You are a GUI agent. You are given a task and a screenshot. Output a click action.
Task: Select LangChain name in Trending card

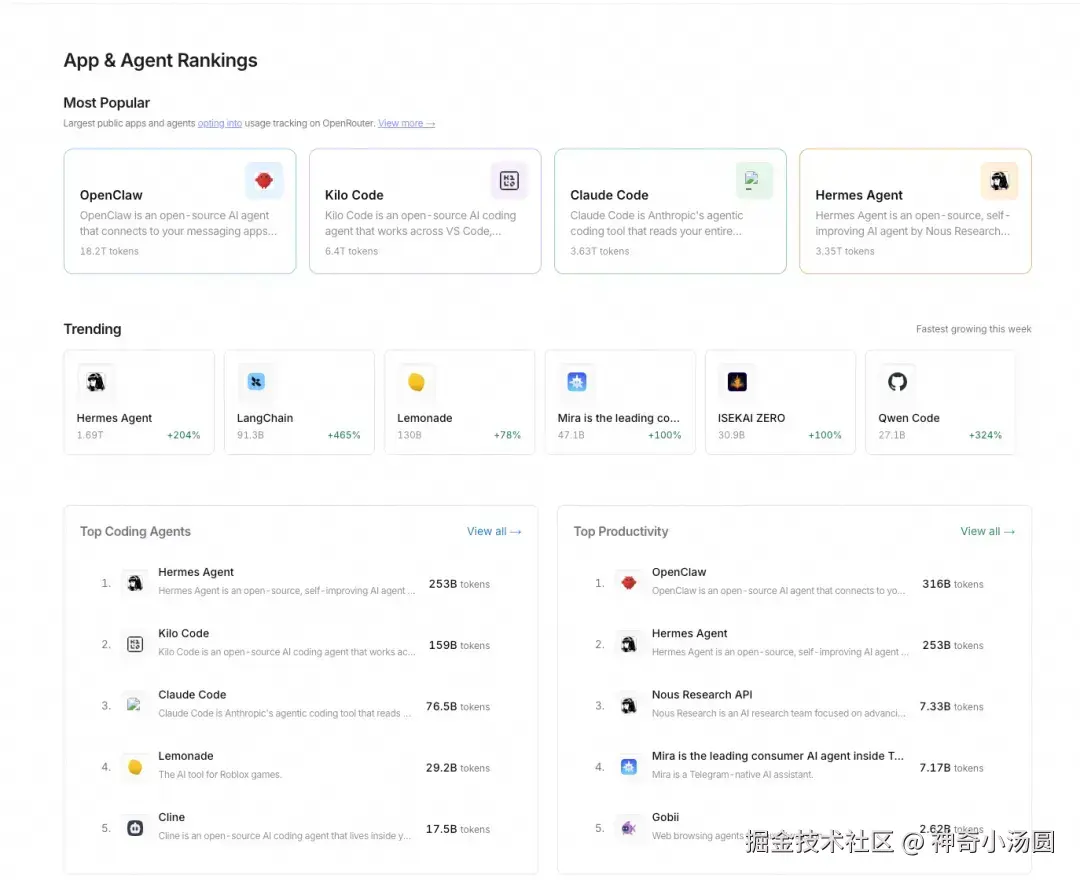click(x=265, y=418)
